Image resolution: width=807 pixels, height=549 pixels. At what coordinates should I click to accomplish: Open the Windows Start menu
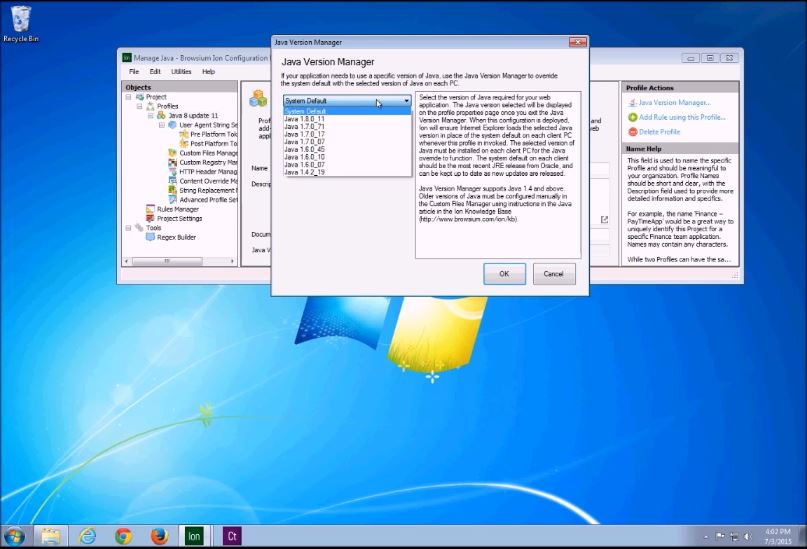tap(14, 537)
